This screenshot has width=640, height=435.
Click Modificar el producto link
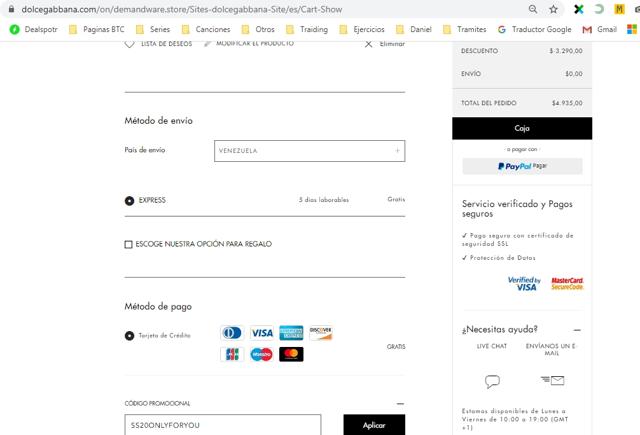tap(249, 43)
